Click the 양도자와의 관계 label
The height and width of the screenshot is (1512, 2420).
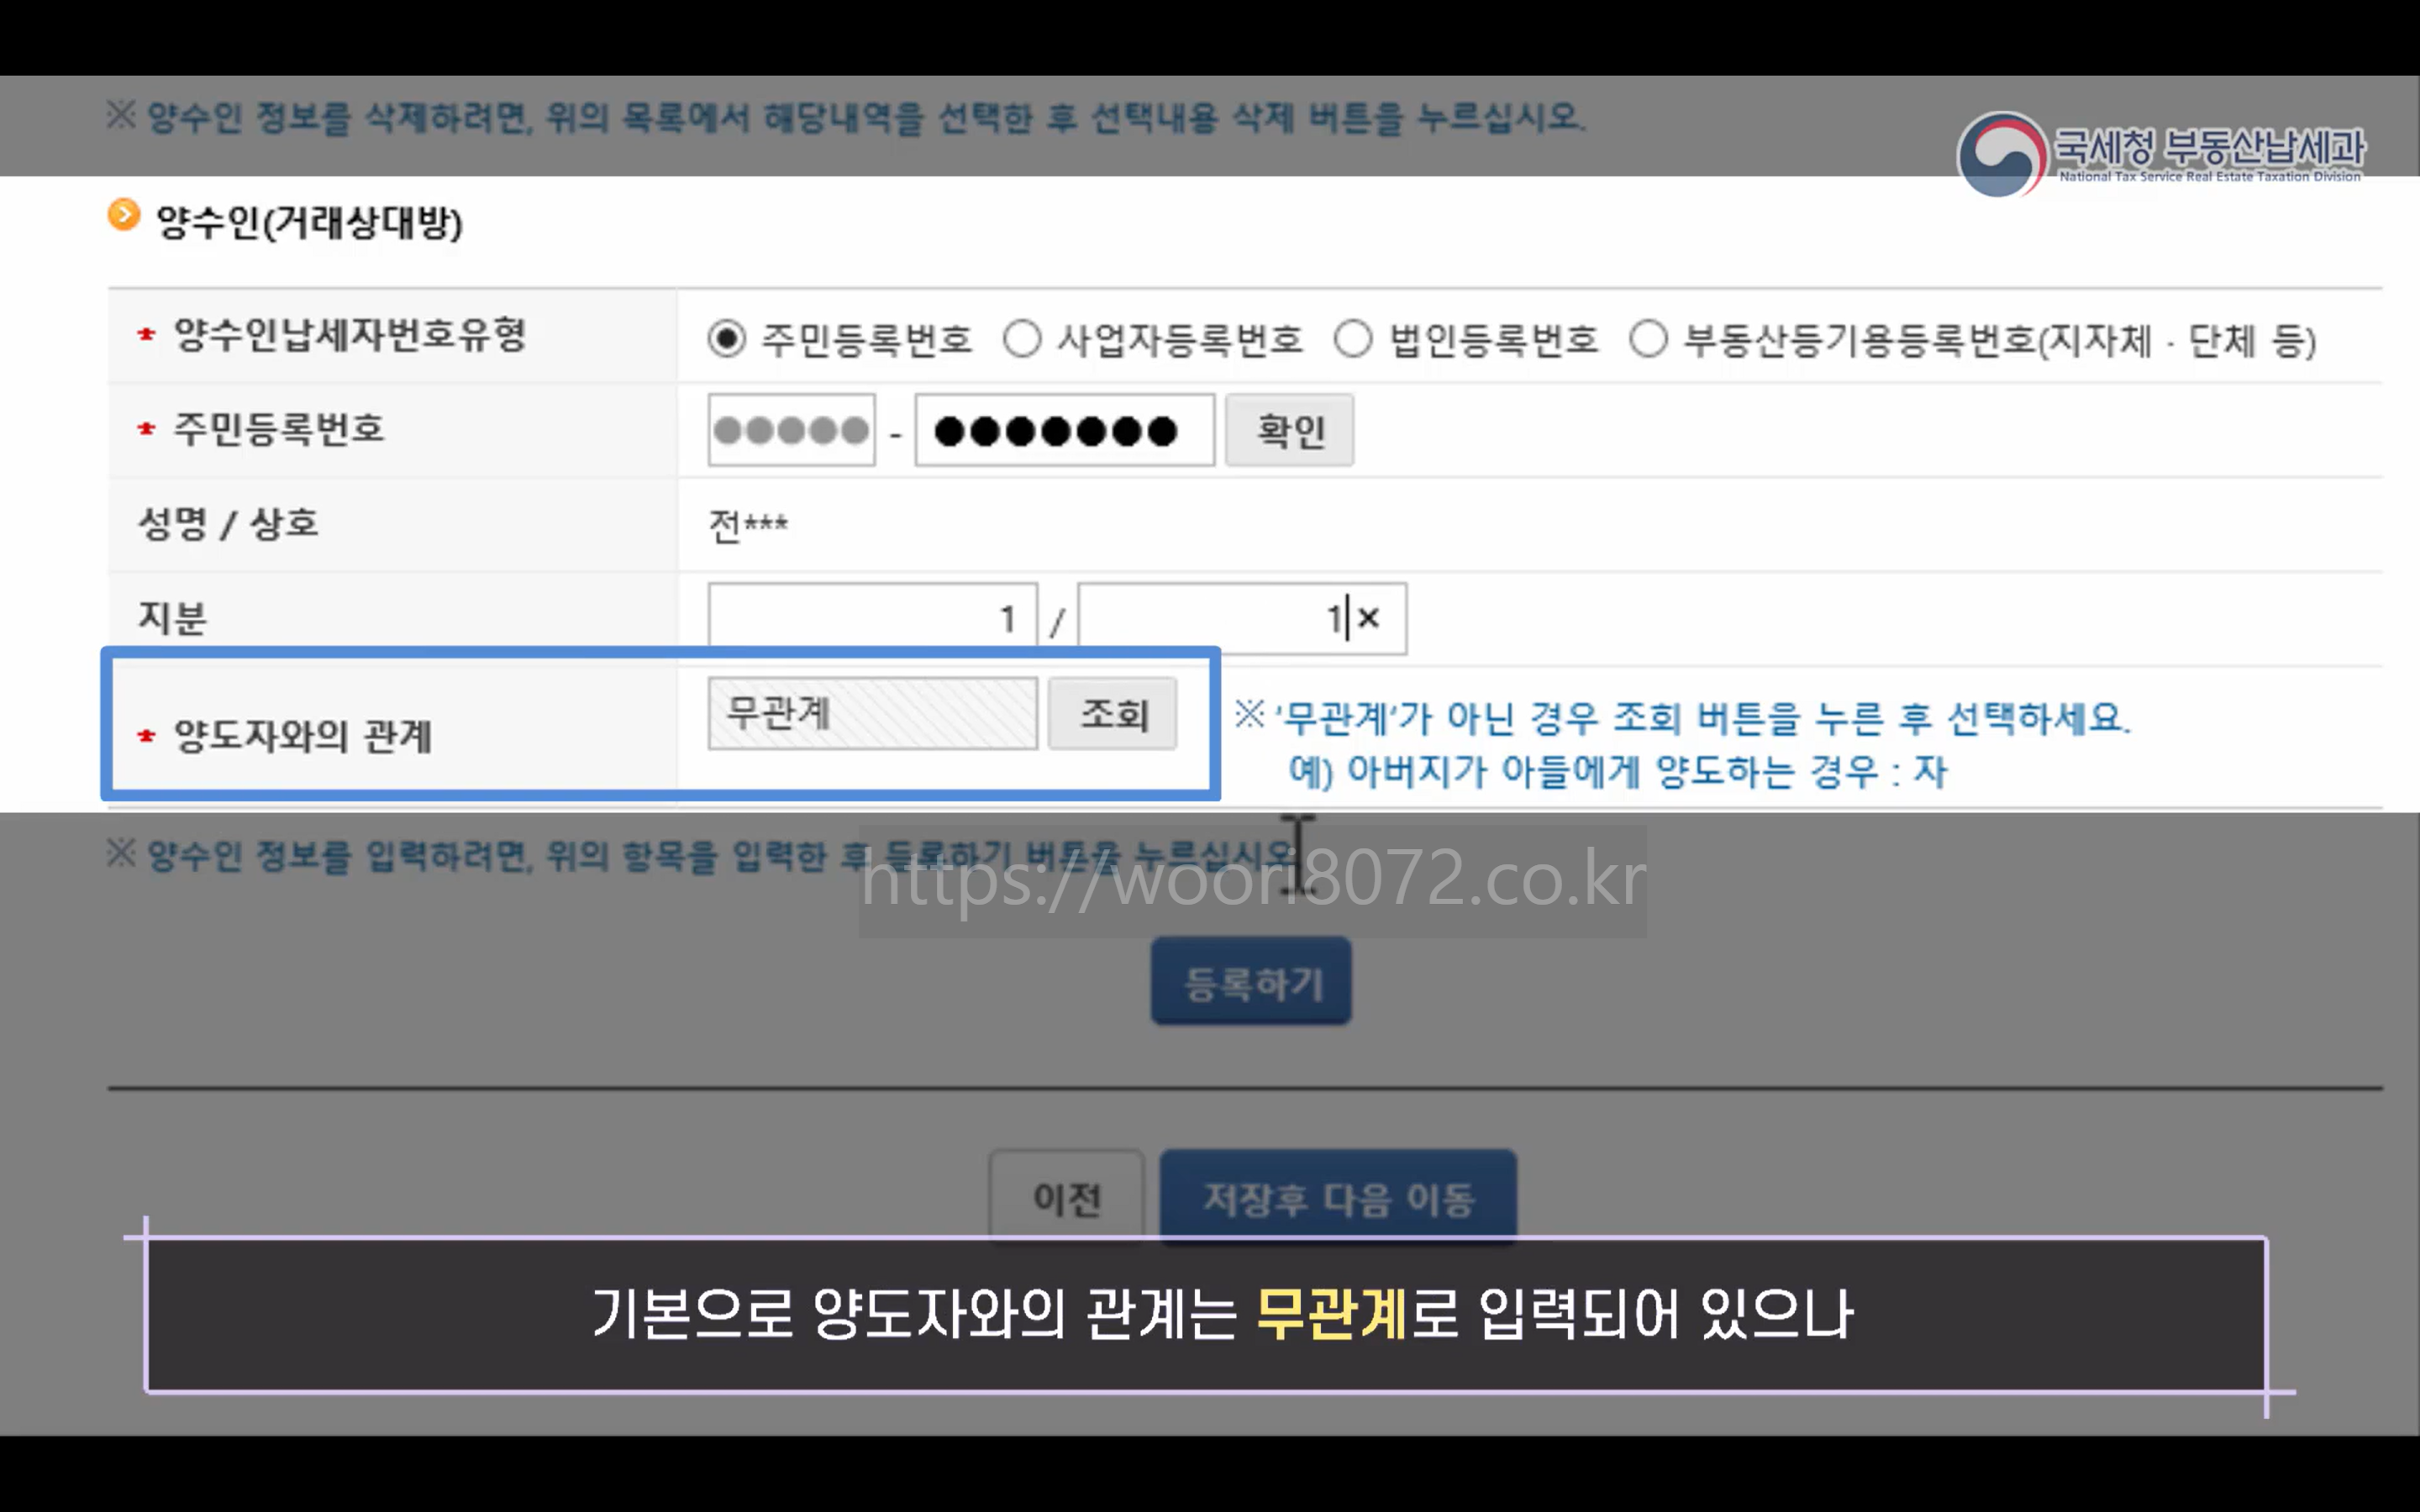pyautogui.click(x=302, y=736)
